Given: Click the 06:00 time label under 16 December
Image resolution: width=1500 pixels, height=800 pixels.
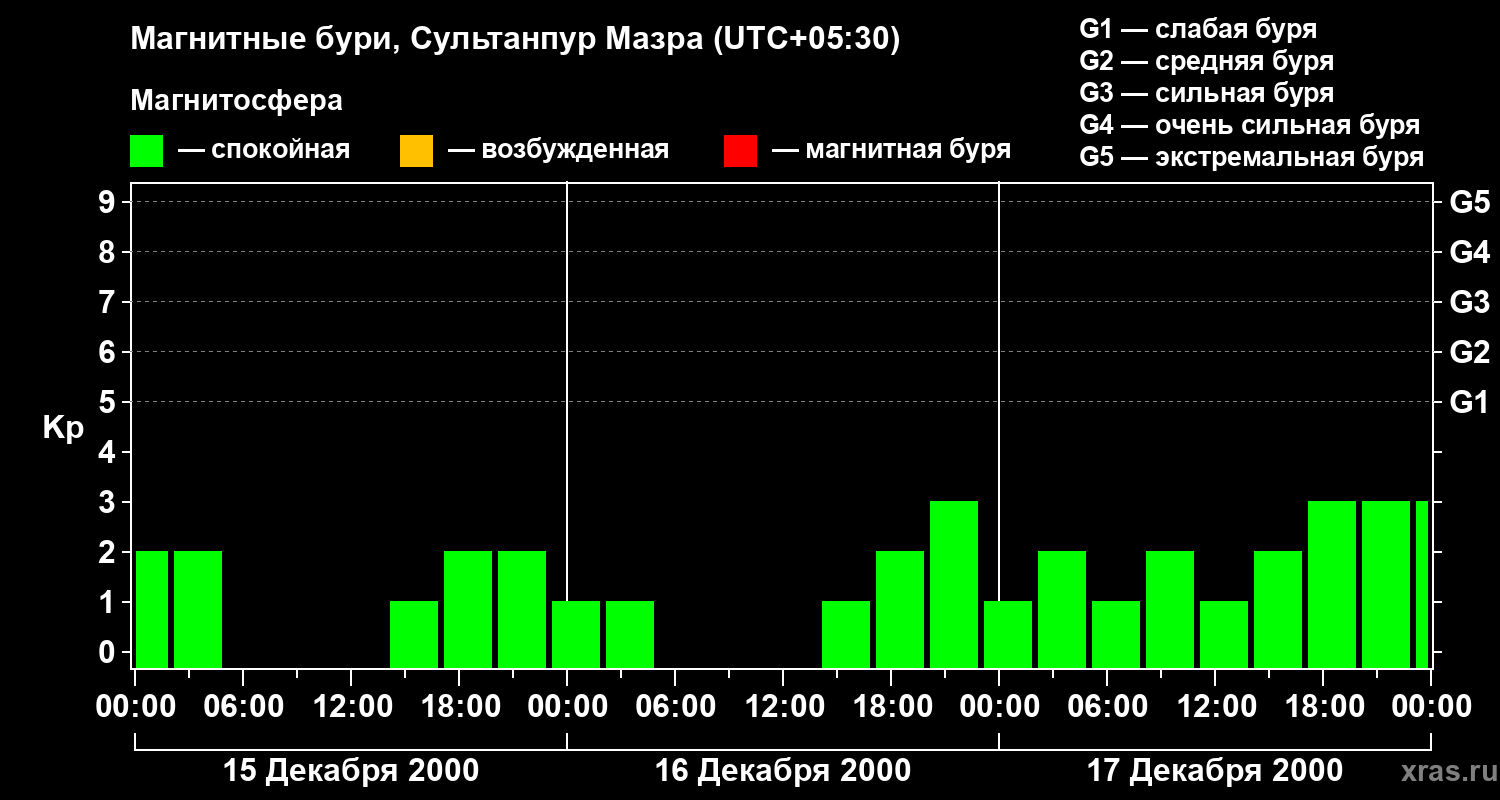Looking at the screenshot, I should click(675, 707).
